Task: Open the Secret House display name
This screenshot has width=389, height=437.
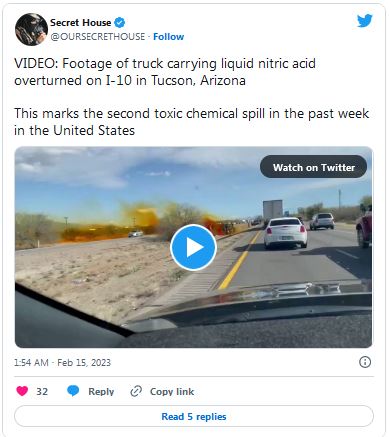Action: [x=80, y=23]
